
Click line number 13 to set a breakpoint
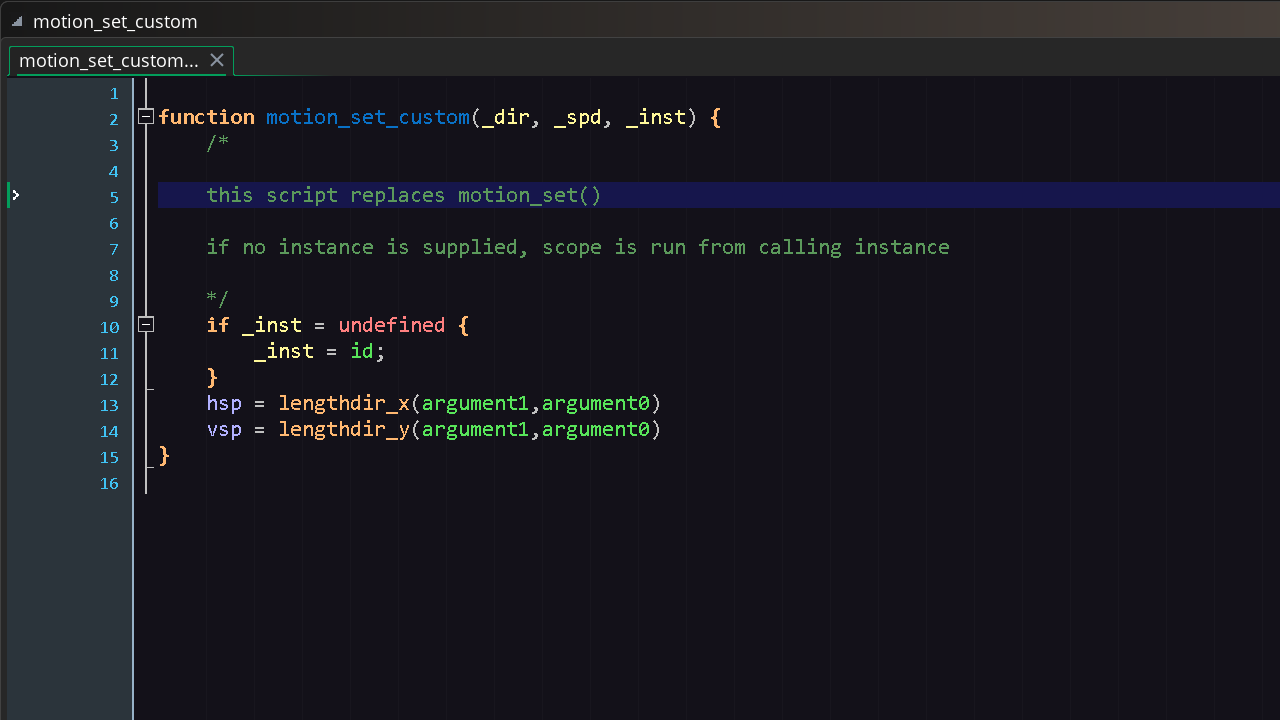tap(109, 405)
